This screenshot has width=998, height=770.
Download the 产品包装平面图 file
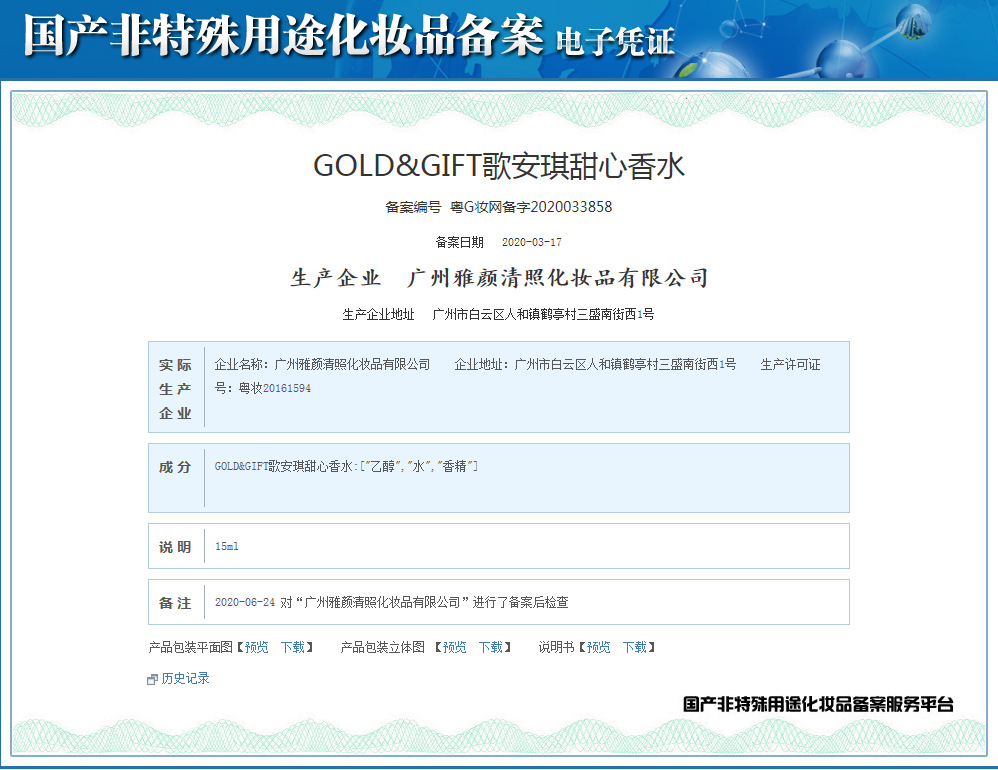(x=293, y=647)
